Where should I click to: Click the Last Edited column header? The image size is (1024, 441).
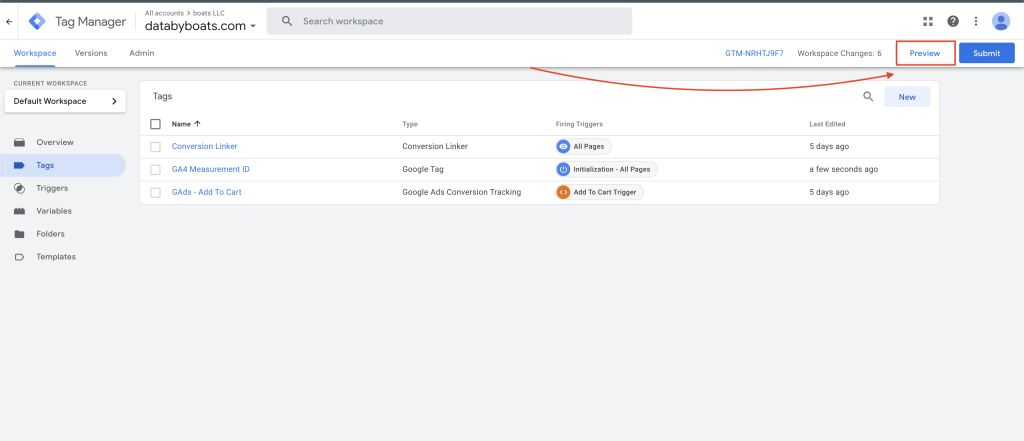pos(827,123)
